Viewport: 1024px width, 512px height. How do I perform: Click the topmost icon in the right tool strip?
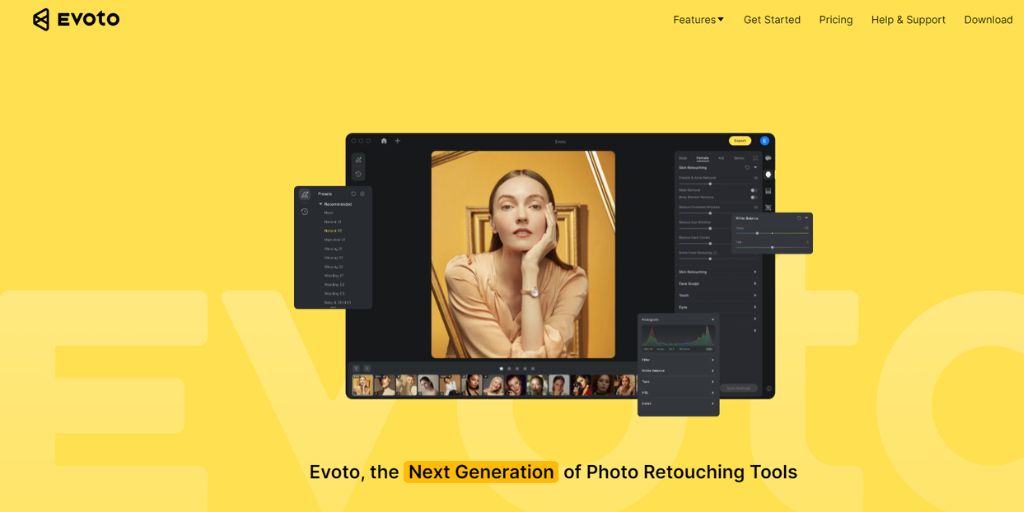(x=768, y=158)
